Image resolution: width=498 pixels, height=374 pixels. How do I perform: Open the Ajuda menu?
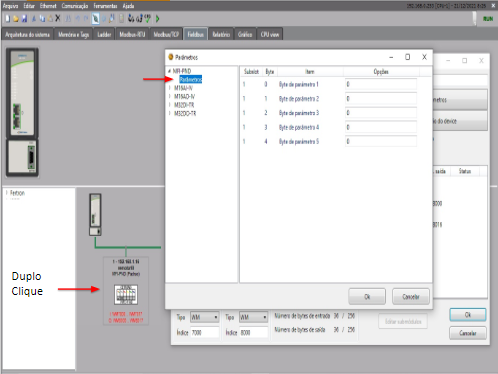pyautogui.click(x=128, y=6)
